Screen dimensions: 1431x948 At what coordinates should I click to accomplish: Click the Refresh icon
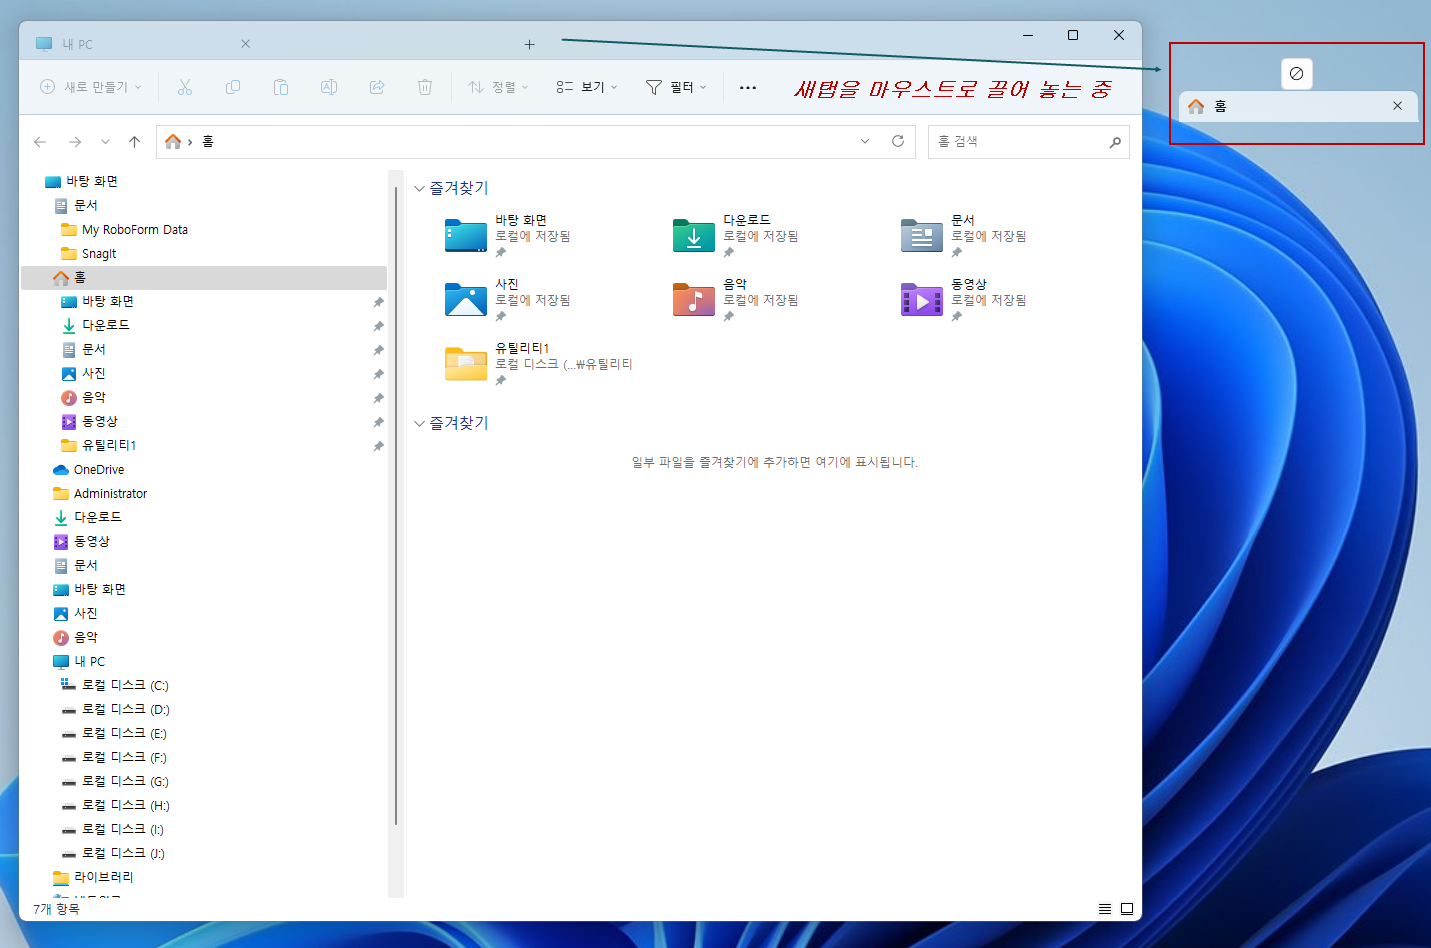point(898,141)
